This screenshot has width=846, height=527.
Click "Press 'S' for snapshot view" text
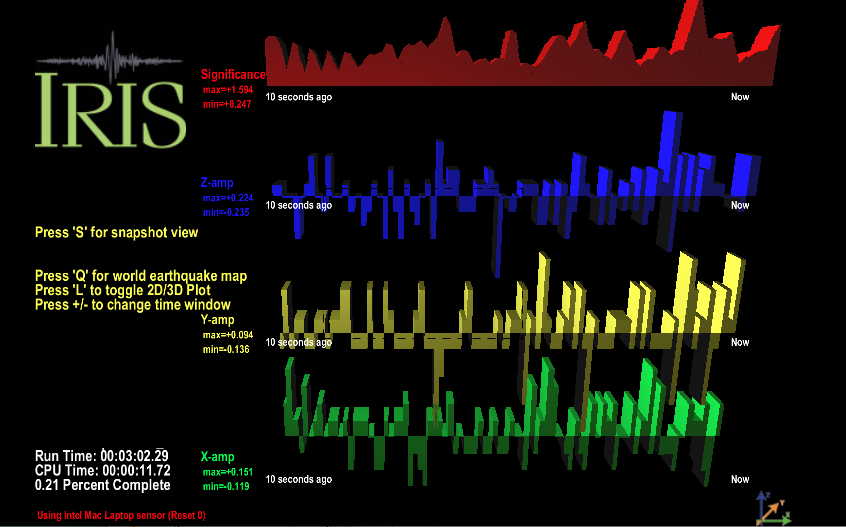117,232
